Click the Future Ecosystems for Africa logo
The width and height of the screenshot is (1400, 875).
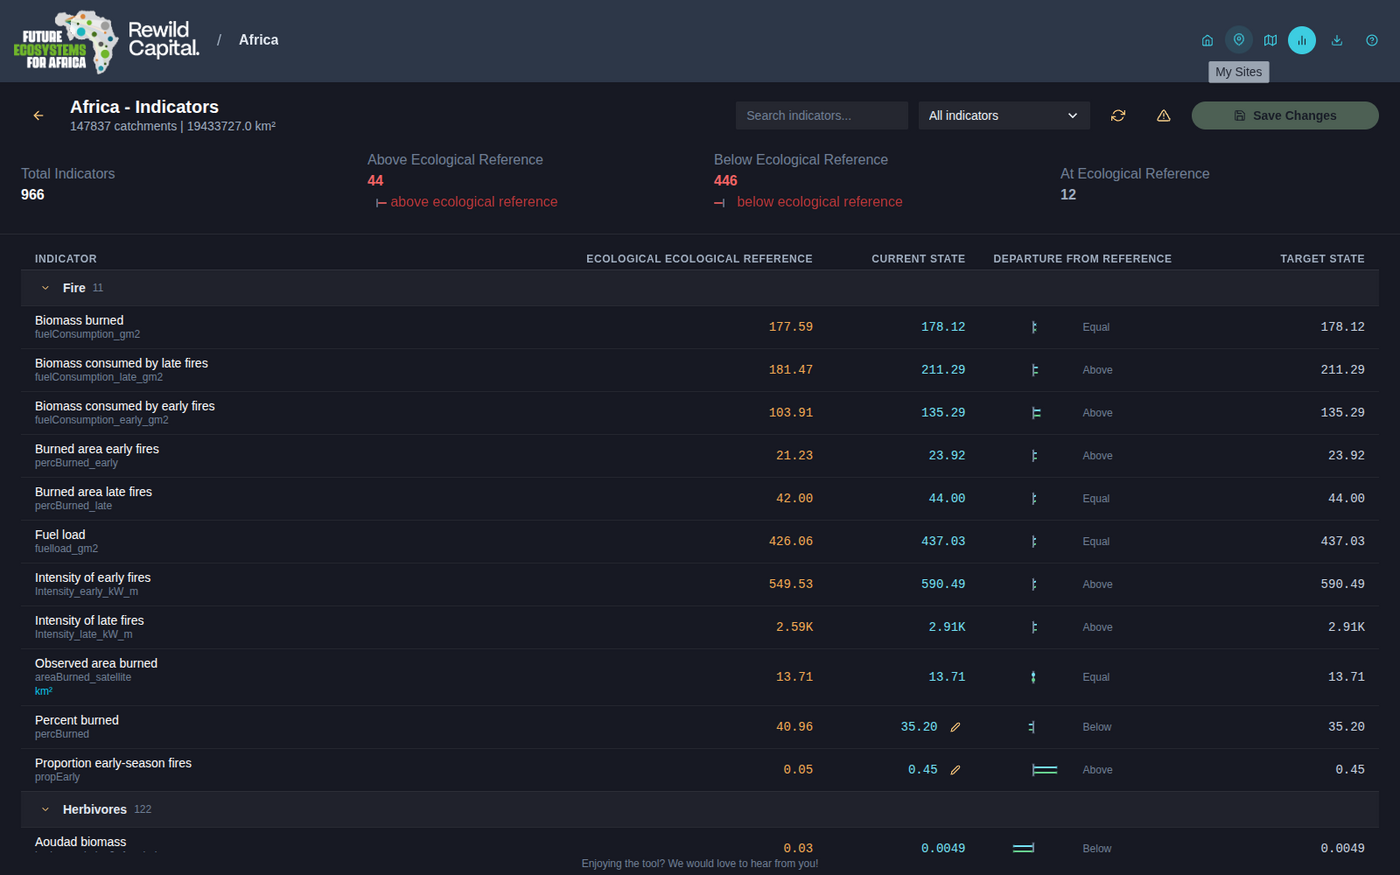[x=66, y=42]
